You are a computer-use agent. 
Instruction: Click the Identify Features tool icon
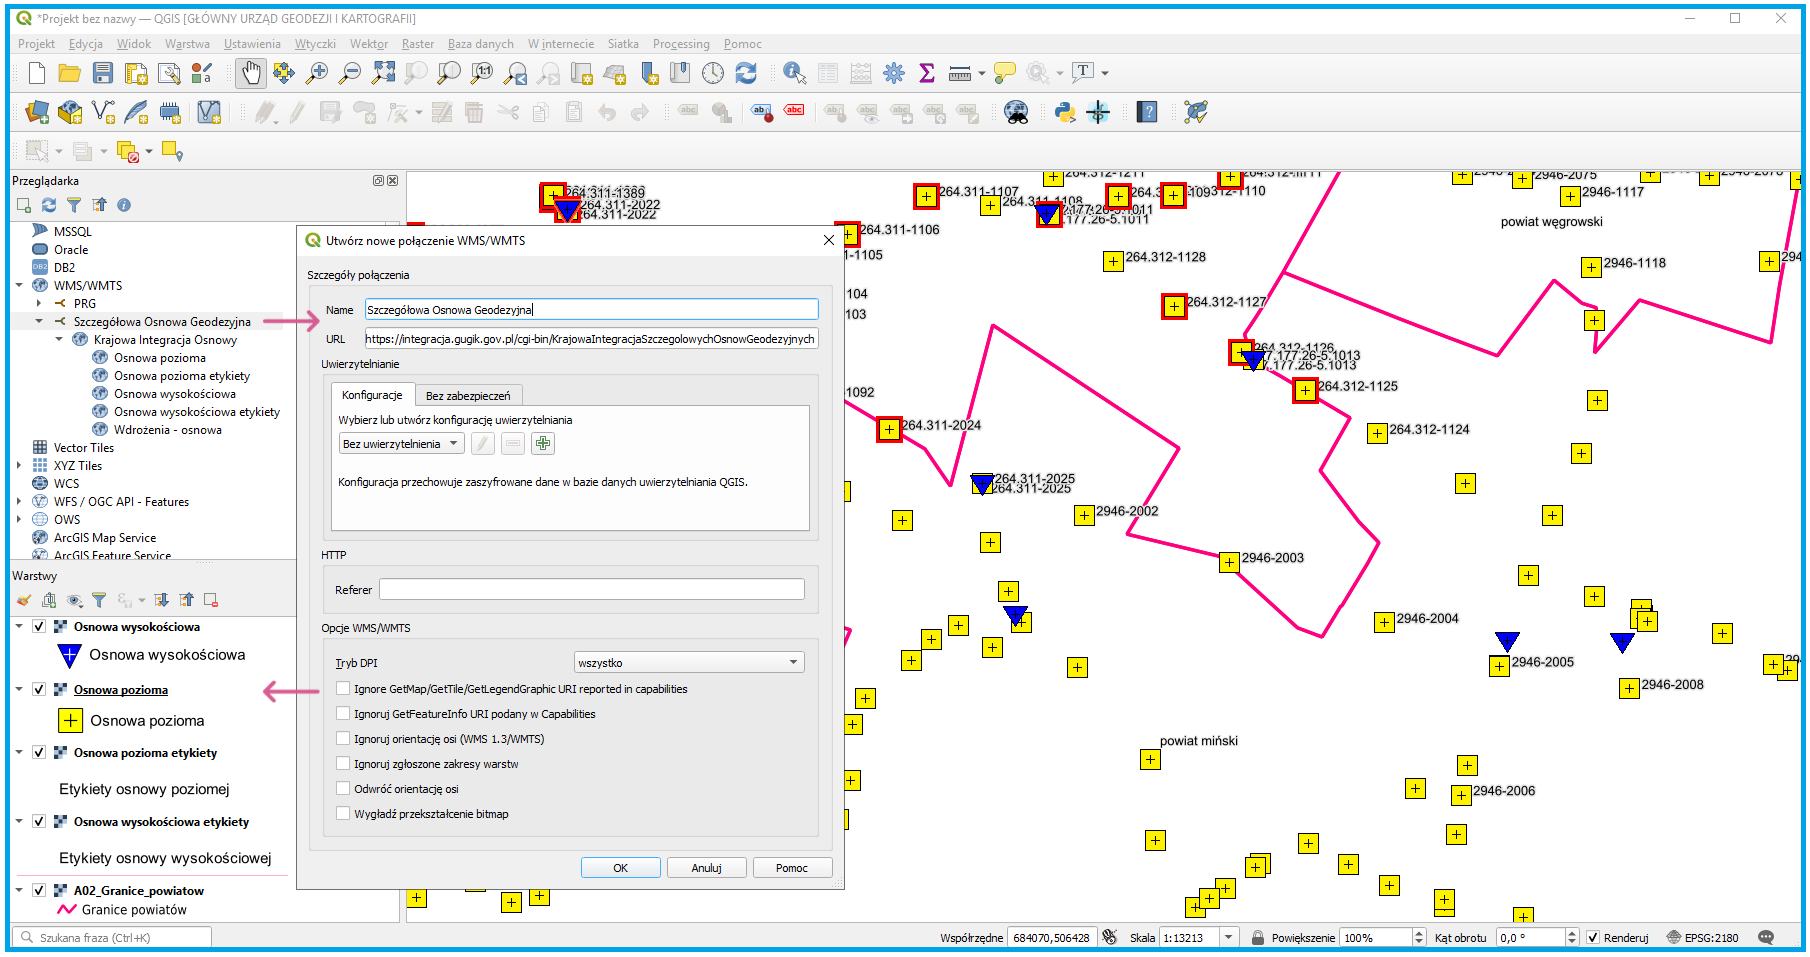tap(794, 73)
